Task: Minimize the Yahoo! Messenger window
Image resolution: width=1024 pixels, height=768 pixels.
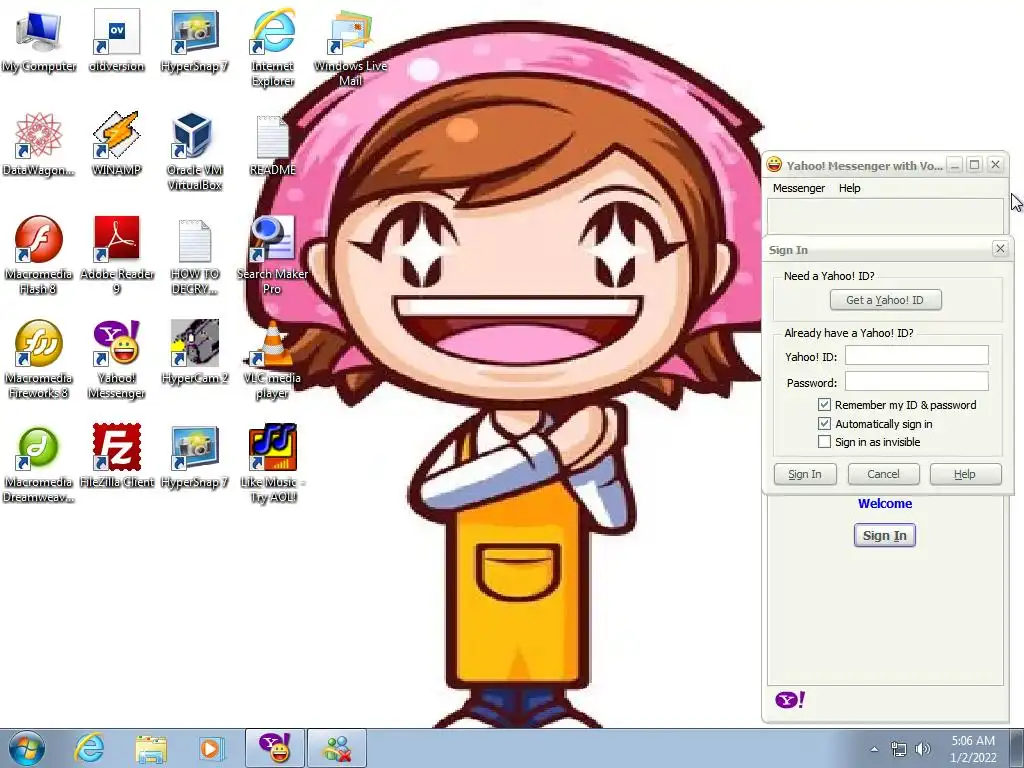Action: (955, 165)
